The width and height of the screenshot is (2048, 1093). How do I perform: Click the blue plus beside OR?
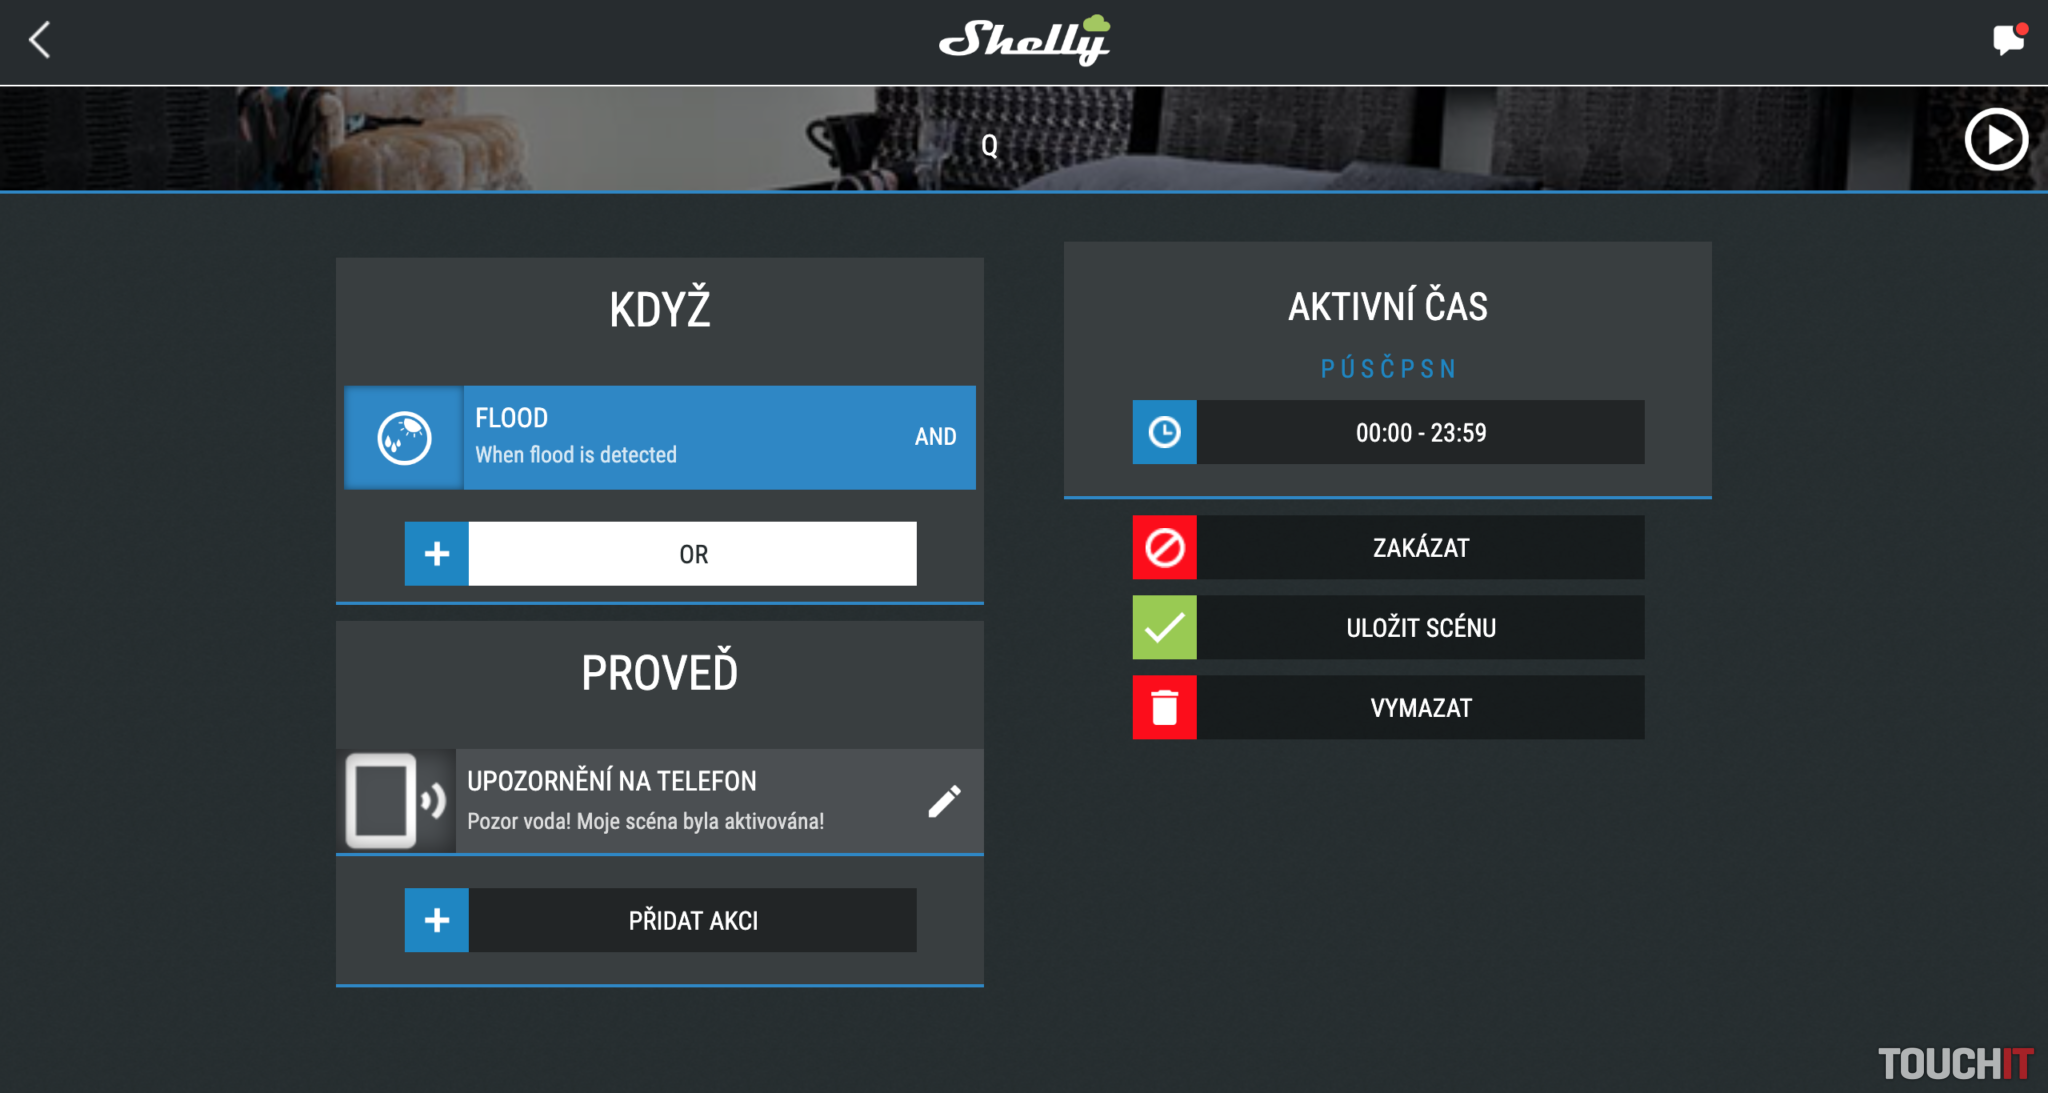click(x=436, y=554)
